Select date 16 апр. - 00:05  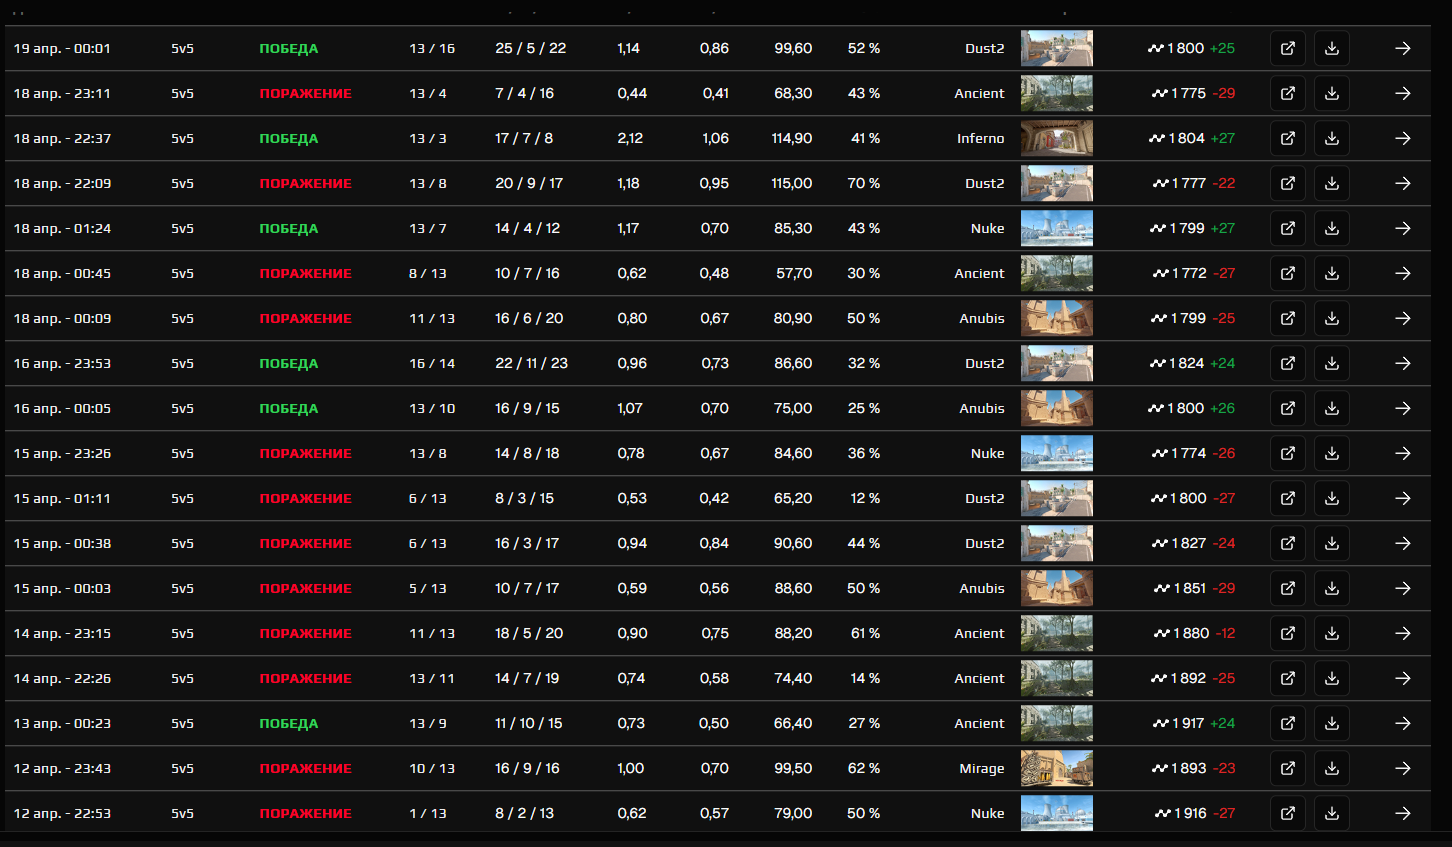[x=62, y=408]
